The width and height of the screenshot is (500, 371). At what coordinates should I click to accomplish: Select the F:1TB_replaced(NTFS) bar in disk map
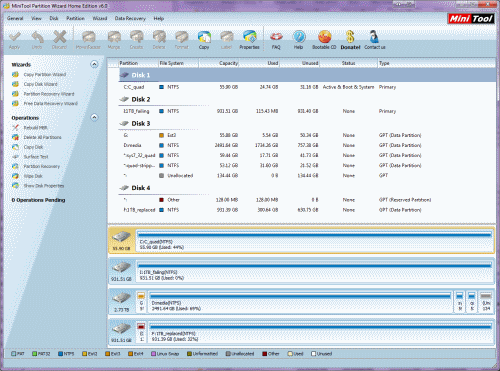point(321,332)
